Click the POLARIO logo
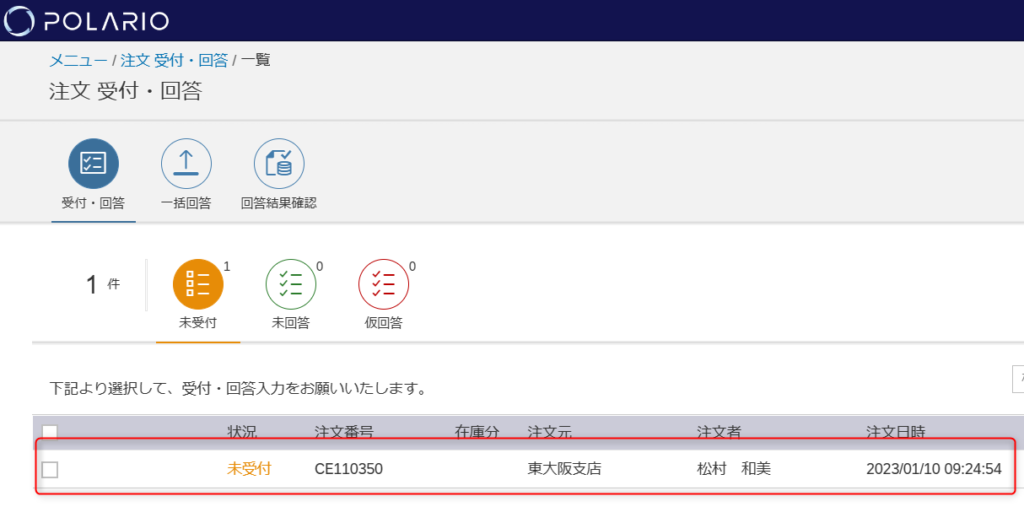1024x523 pixels. tap(86, 20)
